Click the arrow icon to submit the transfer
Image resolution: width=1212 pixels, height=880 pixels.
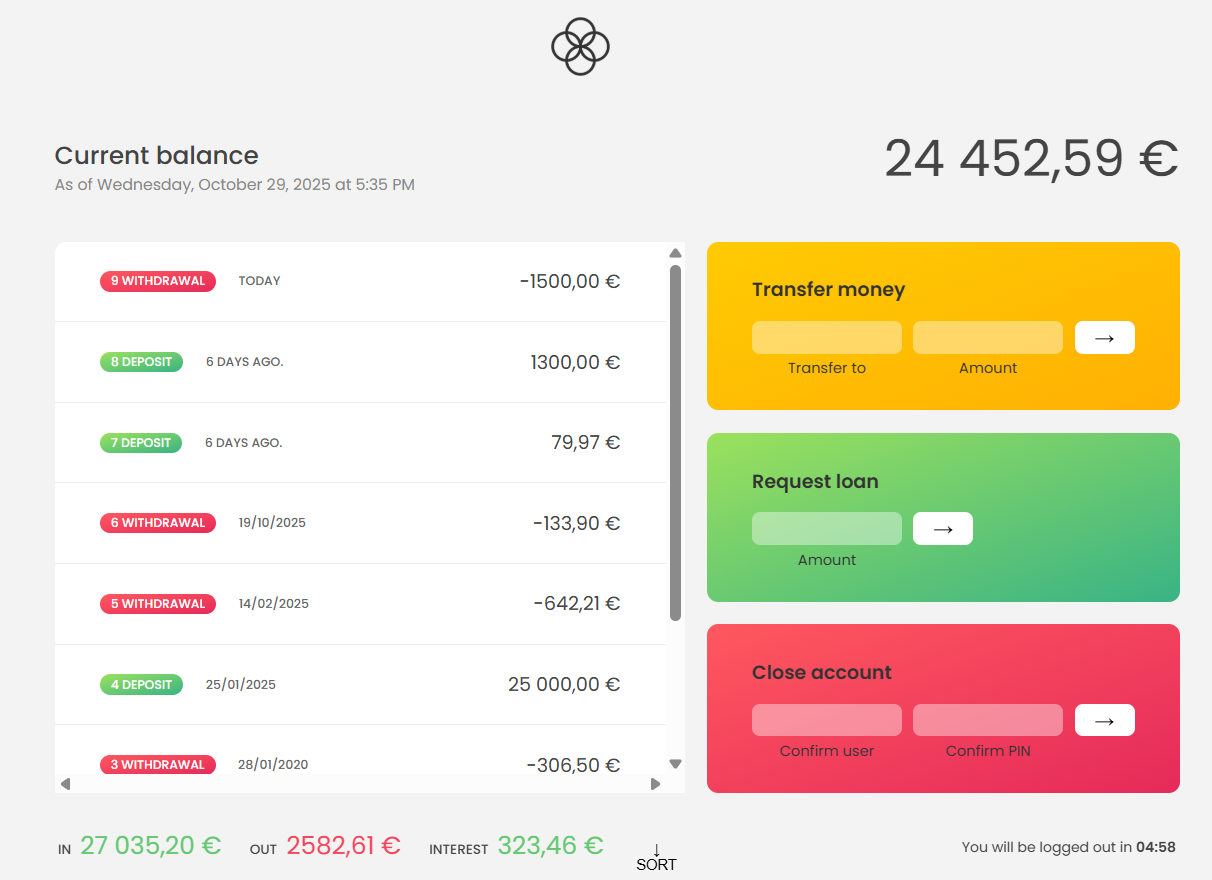pyautogui.click(x=1104, y=337)
